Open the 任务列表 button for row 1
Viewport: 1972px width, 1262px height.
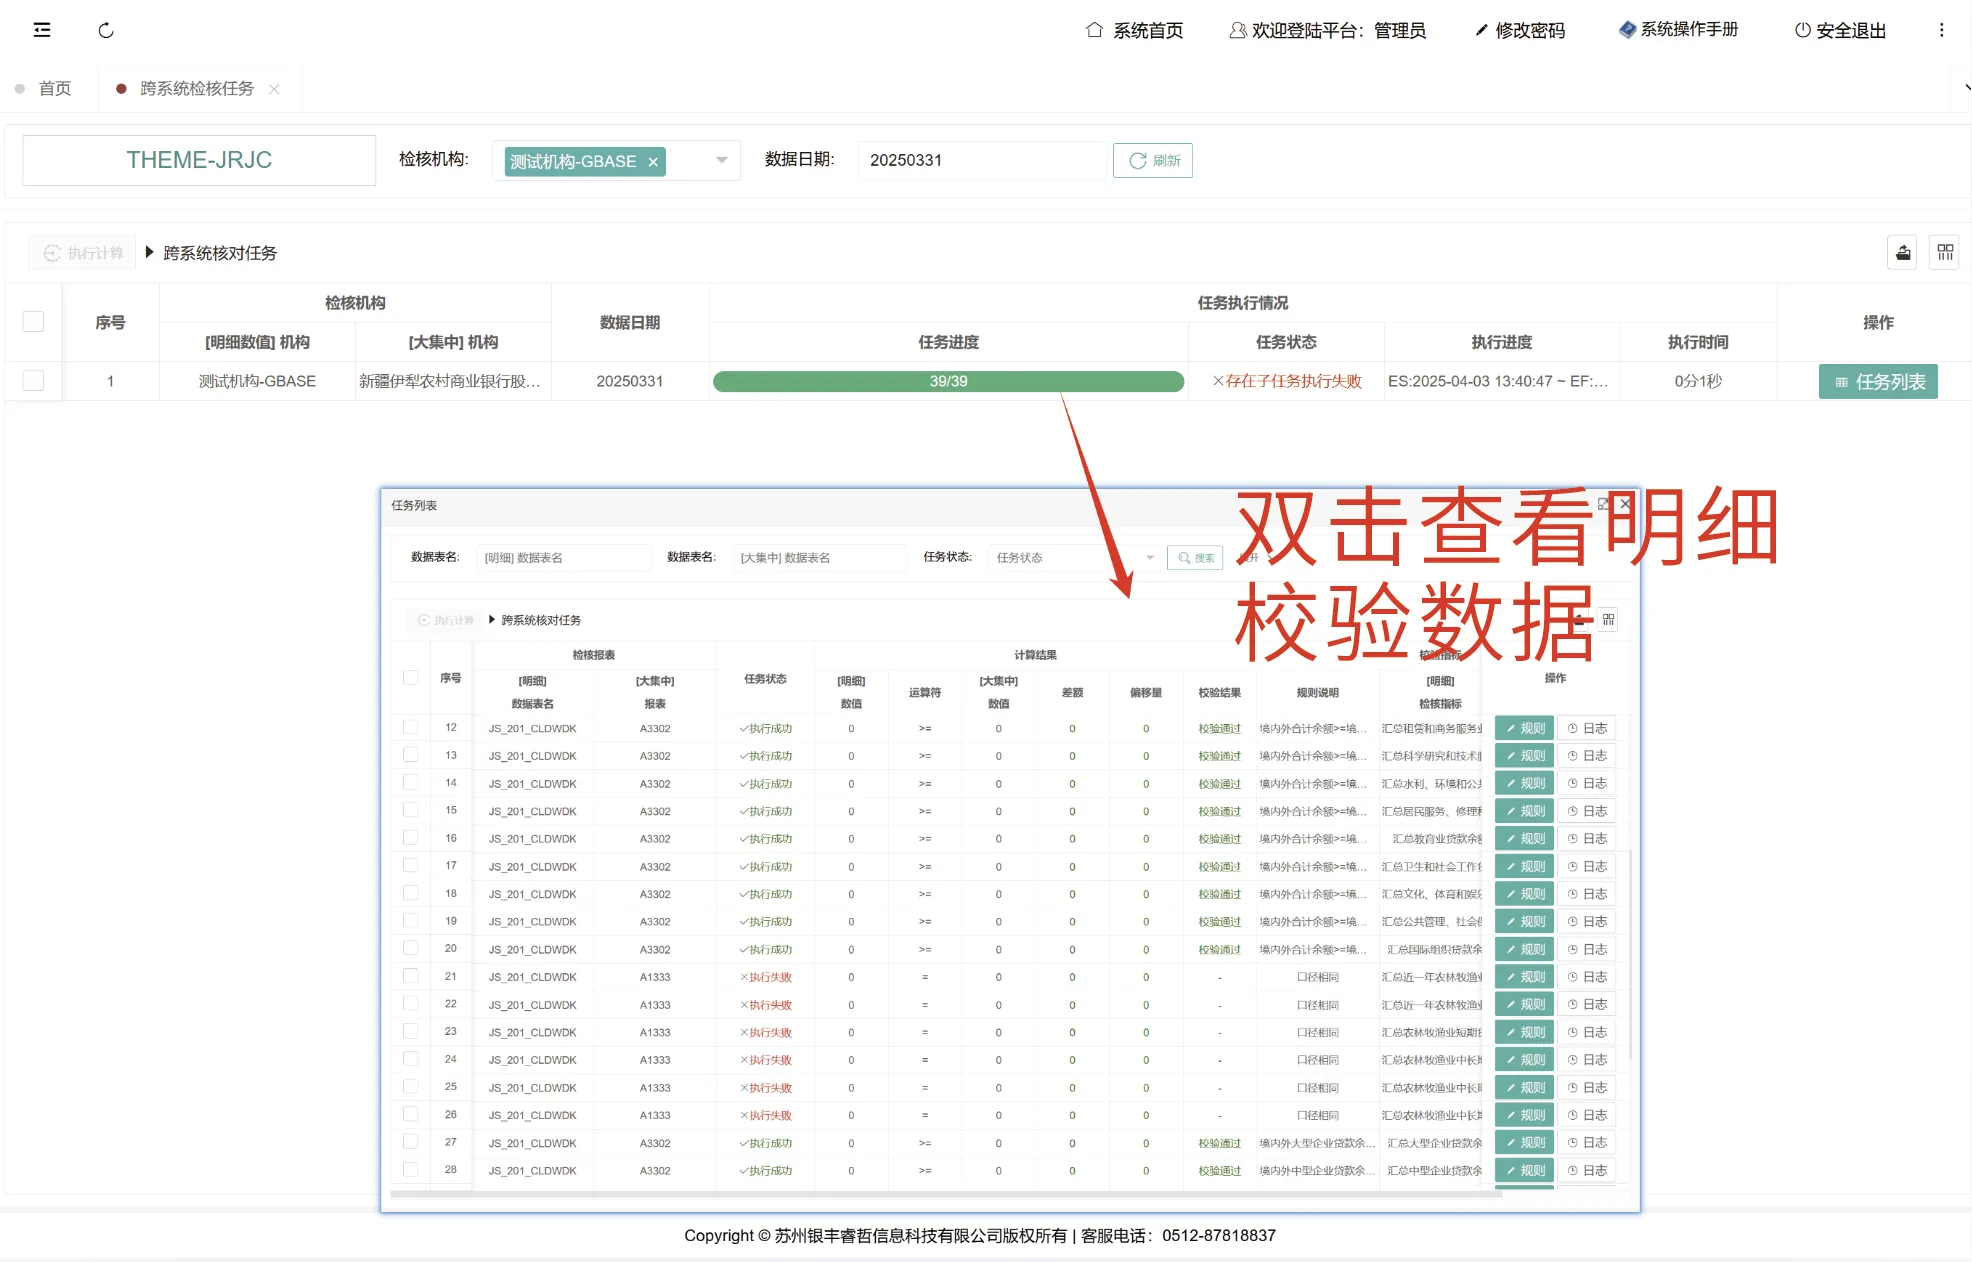tap(1878, 381)
